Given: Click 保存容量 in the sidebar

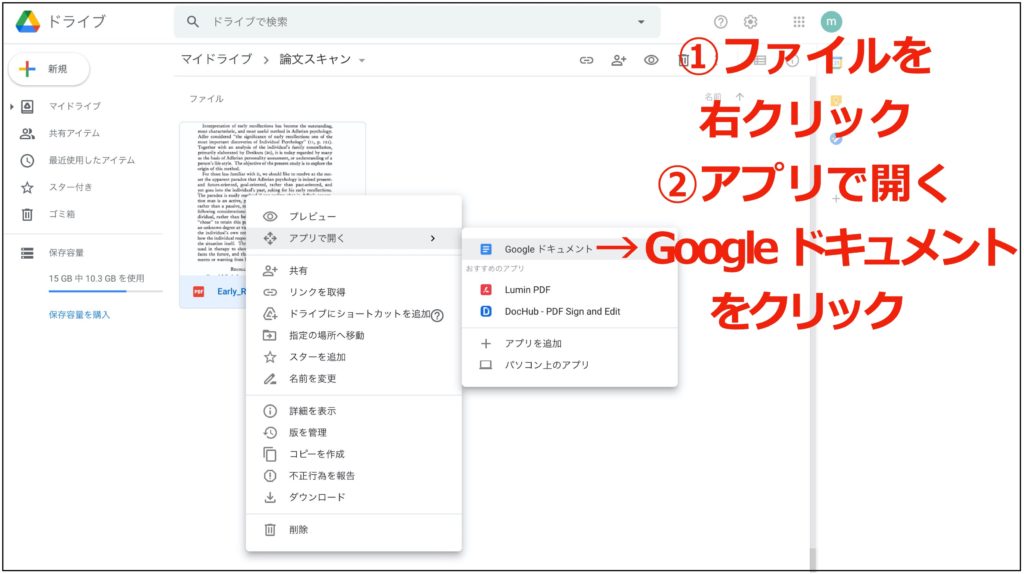Looking at the screenshot, I should click(x=66, y=253).
